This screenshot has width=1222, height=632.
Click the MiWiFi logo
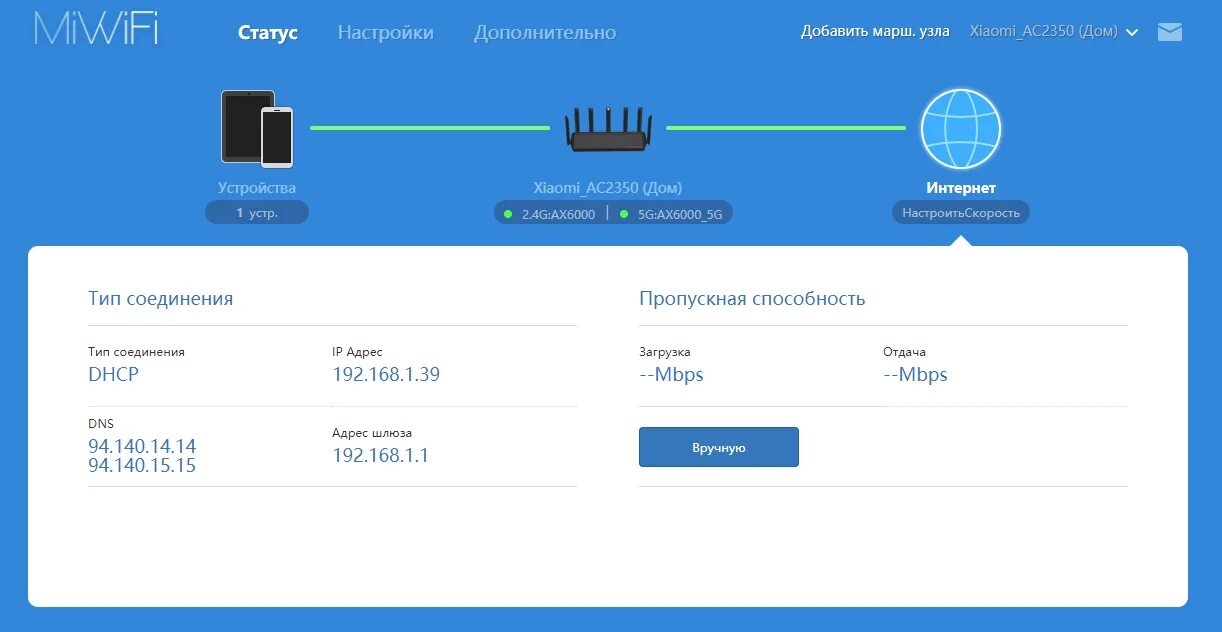(x=95, y=29)
